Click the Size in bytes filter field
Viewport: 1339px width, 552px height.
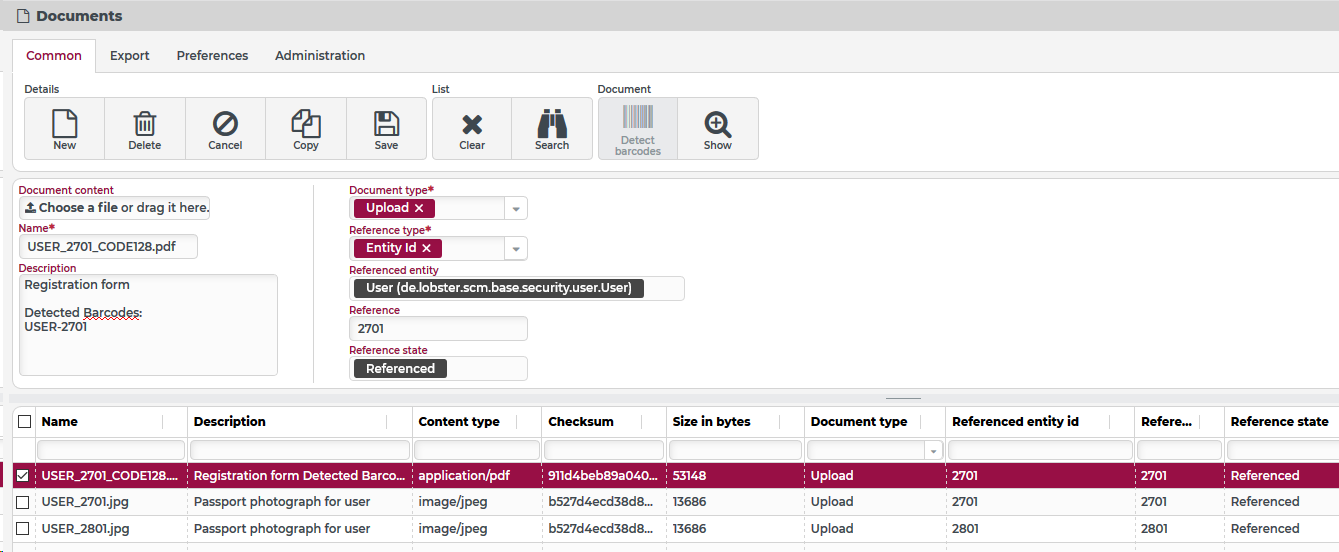[735, 451]
